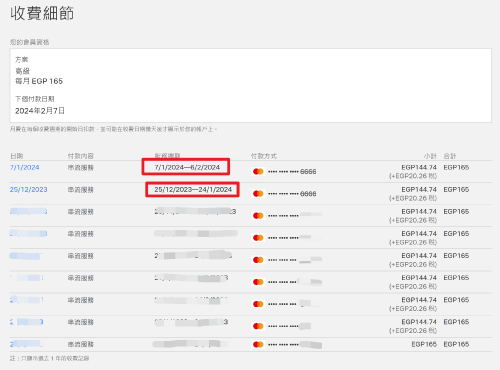Click the 方案 label in membership box
The image size is (500, 370).
point(22,60)
